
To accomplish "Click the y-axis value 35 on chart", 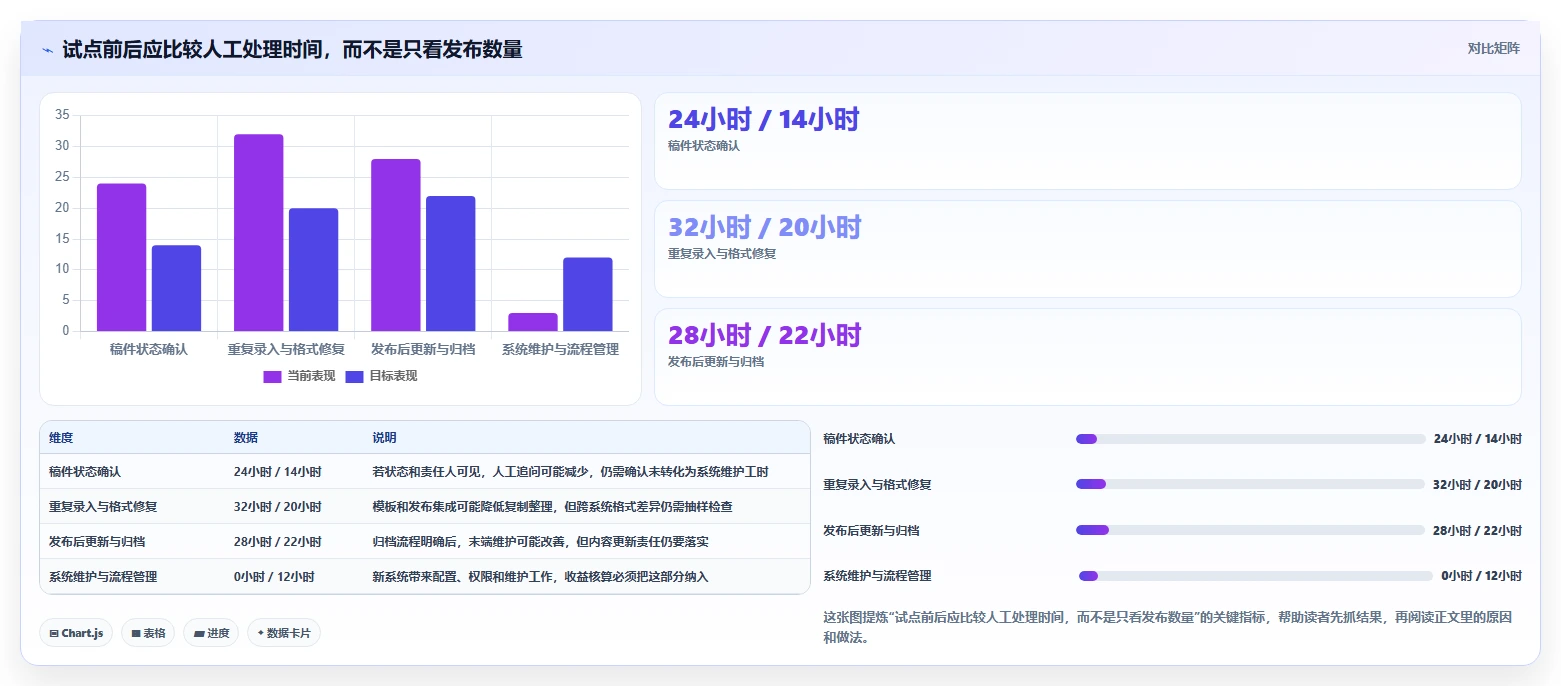I will (62, 115).
